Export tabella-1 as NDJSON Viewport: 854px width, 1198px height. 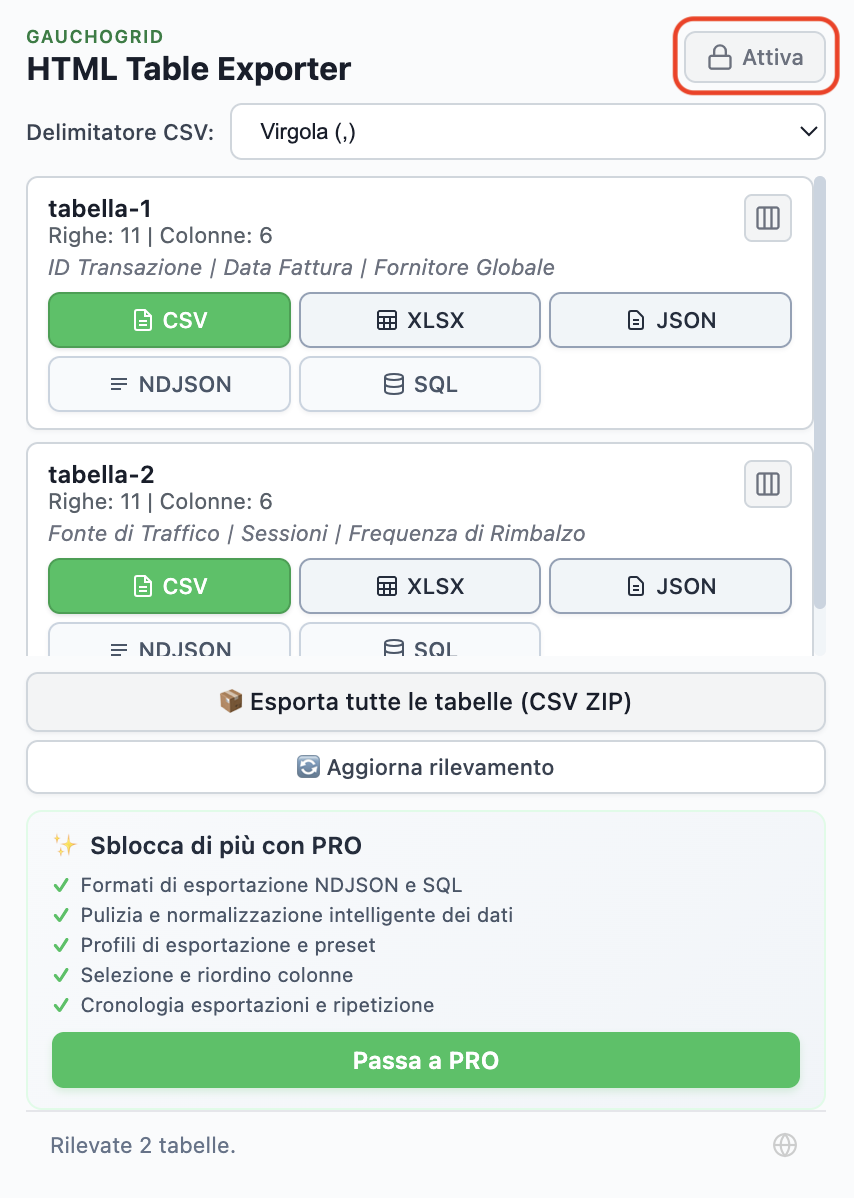click(x=169, y=384)
